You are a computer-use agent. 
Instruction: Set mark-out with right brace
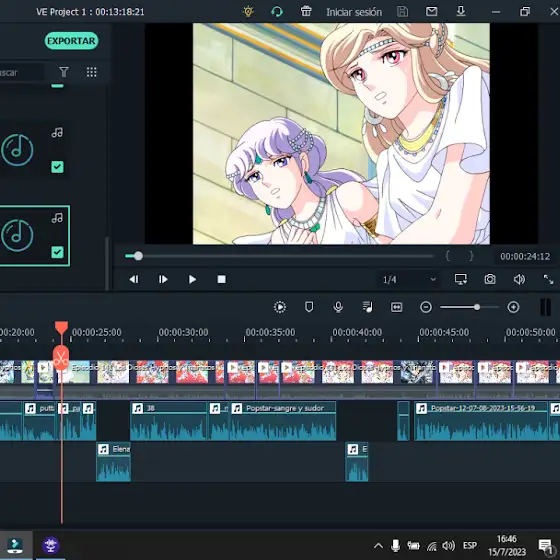point(471,256)
